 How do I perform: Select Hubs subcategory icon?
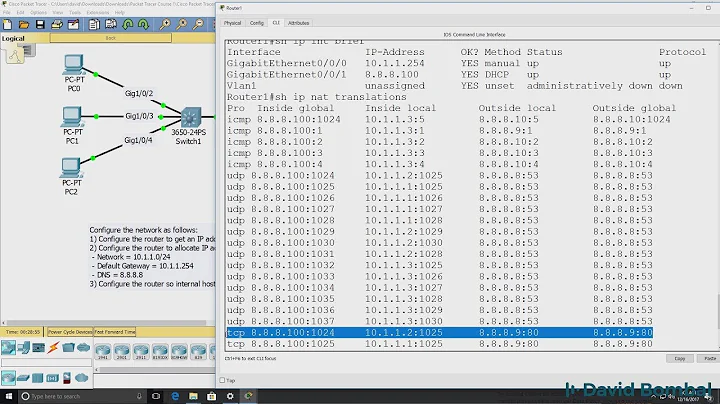[x=38, y=378]
